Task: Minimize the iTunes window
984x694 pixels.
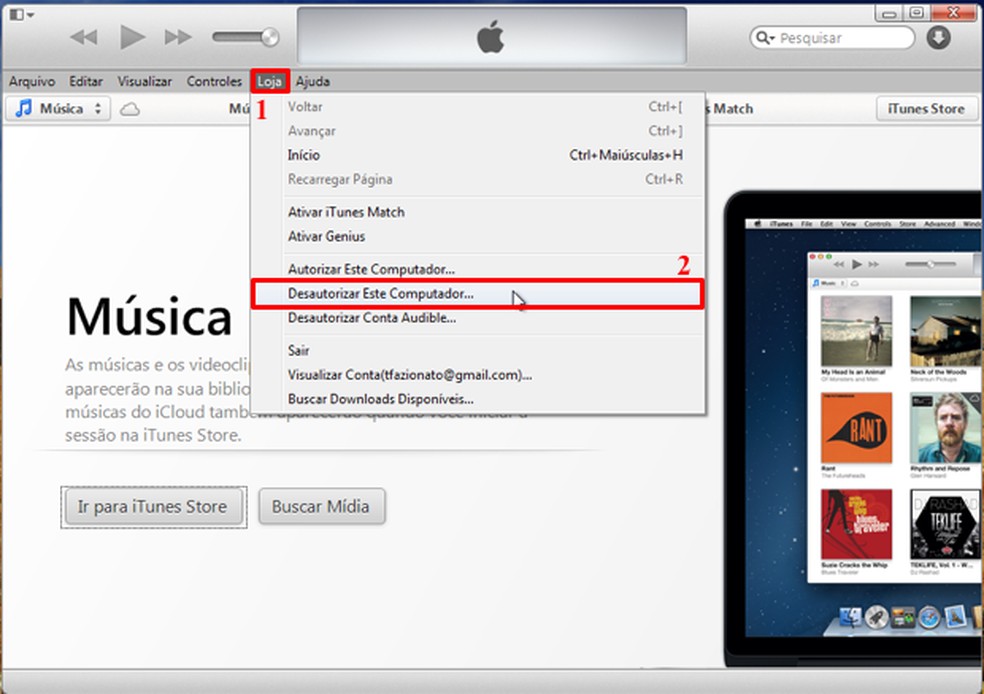Action: [889, 13]
